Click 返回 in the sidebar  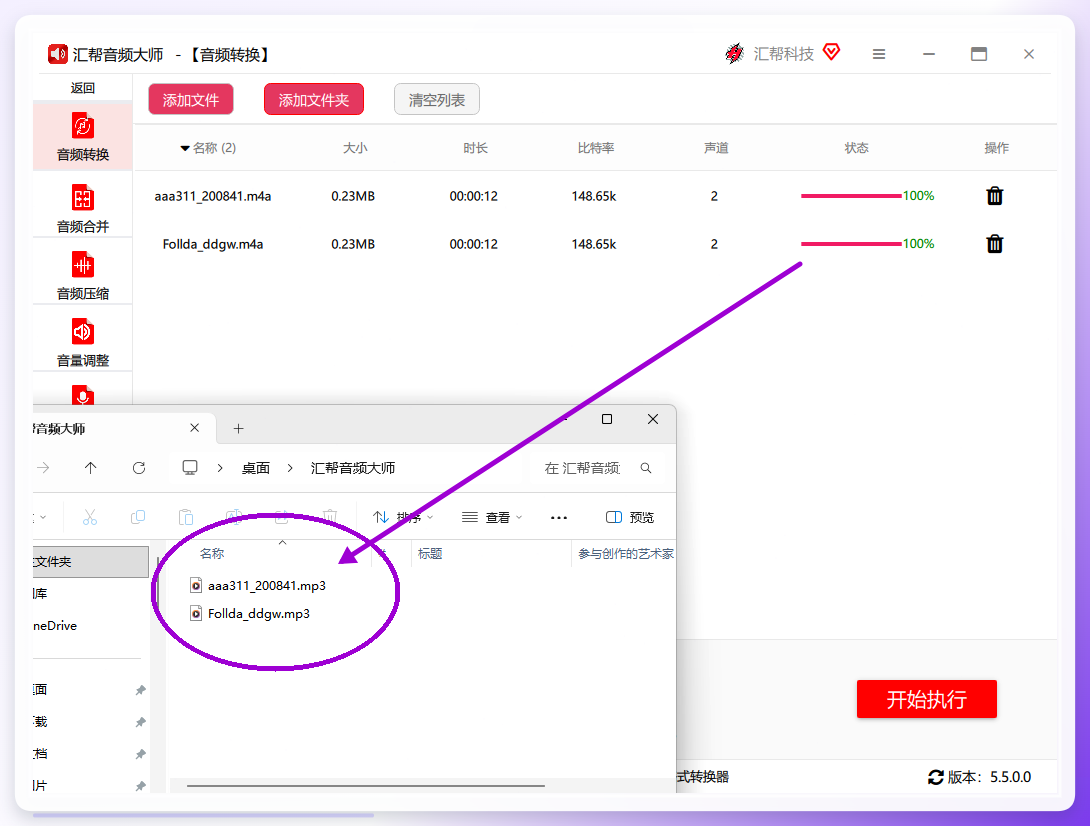tap(83, 88)
